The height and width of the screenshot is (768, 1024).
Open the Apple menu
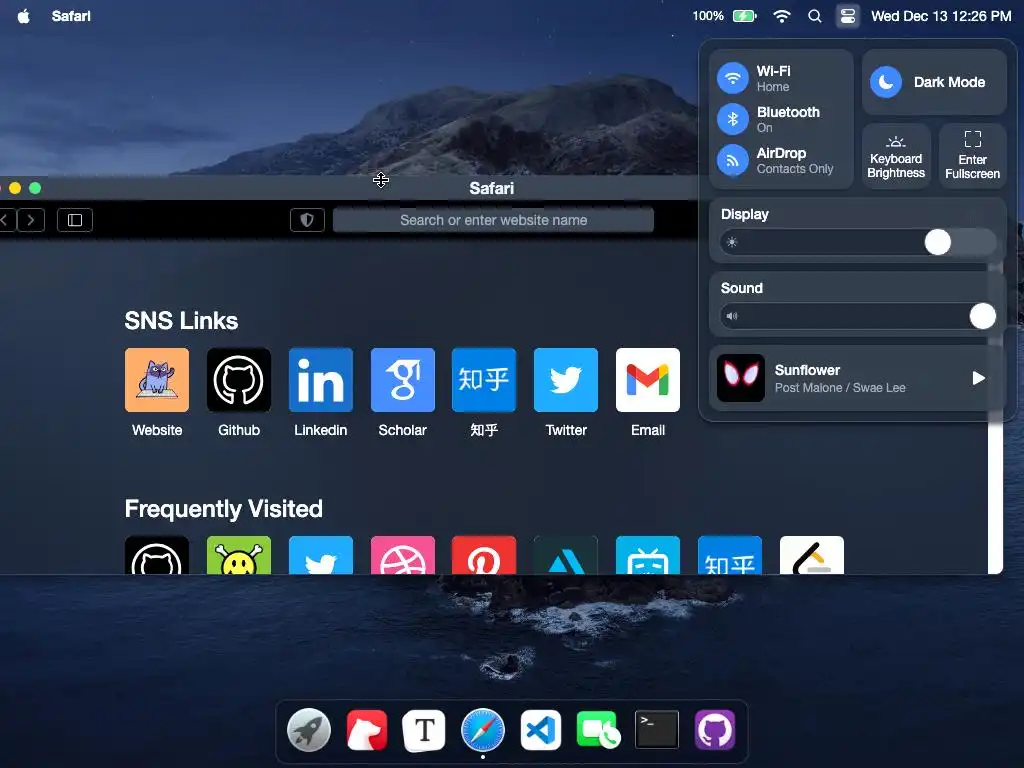pos(24,16)
